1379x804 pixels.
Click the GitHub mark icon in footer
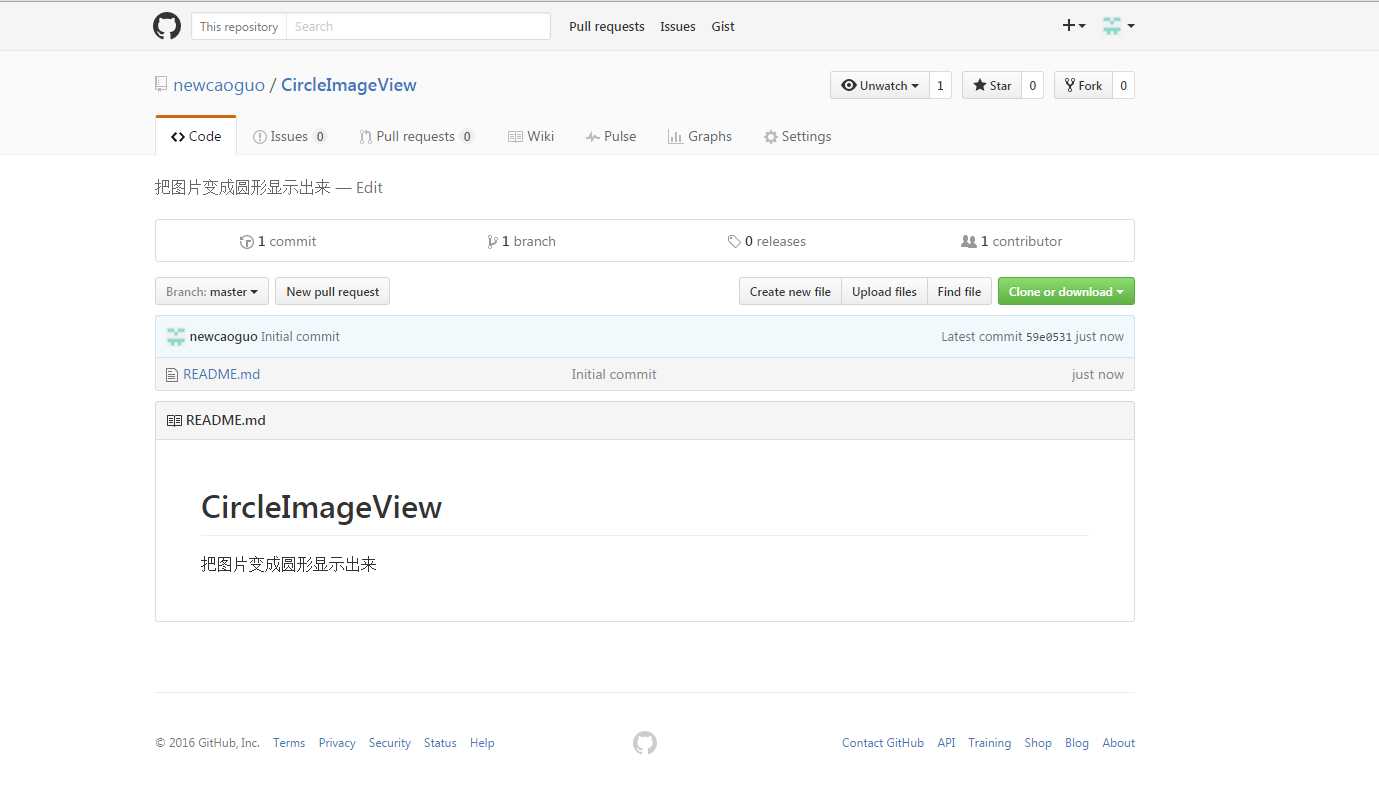pos(645,743)
